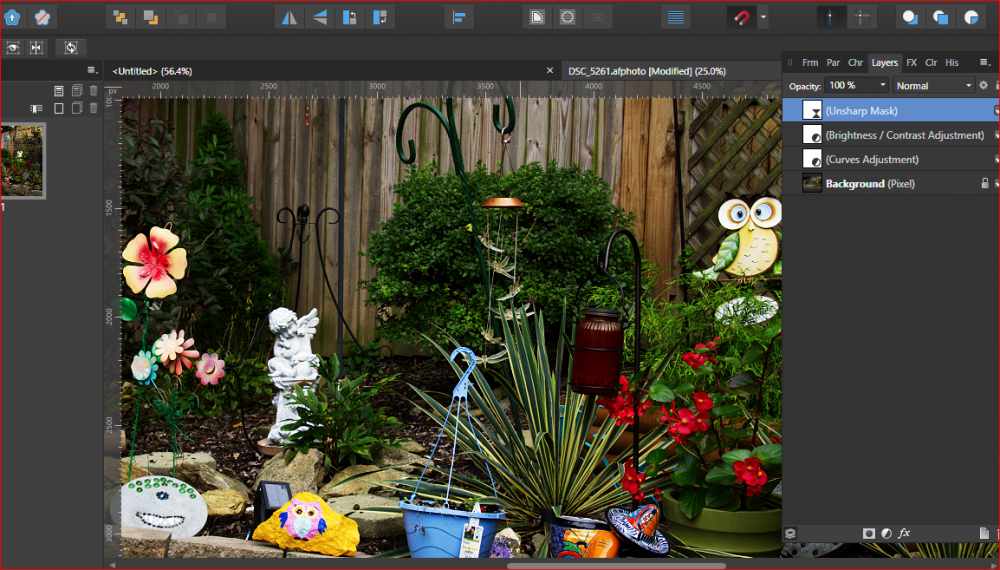Open the Normal blend mode dropdown
Viewport: 1000px width, 570px height.
[933, 86]
